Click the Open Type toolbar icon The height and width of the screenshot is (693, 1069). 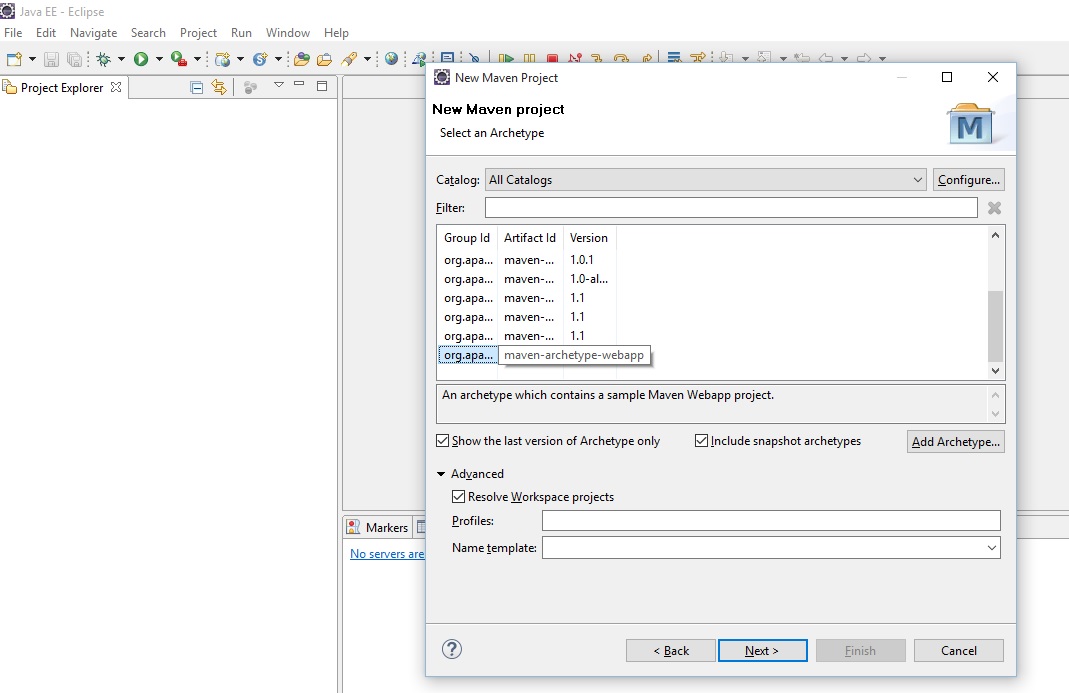click(301, 59)
